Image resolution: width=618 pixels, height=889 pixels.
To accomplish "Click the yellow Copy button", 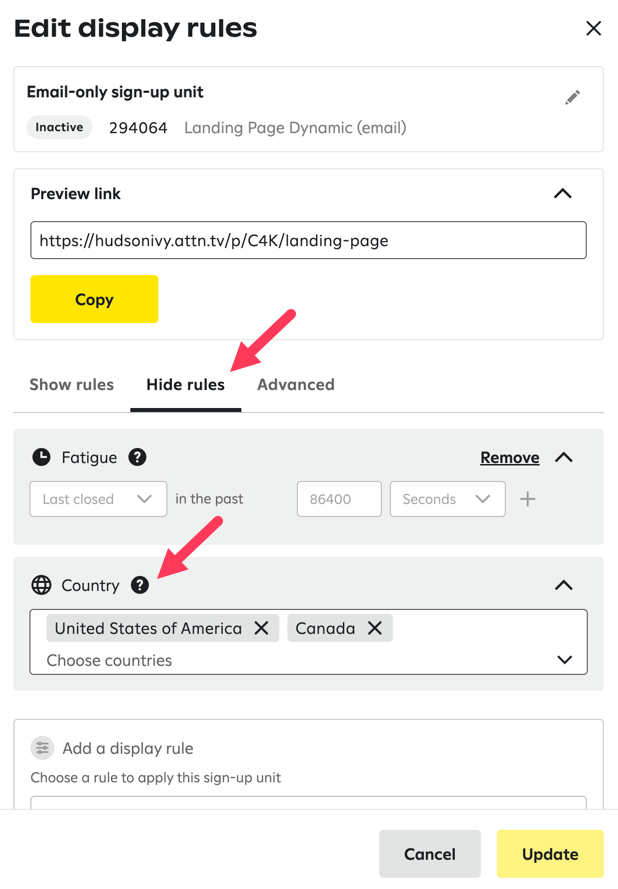I will 94,299.
